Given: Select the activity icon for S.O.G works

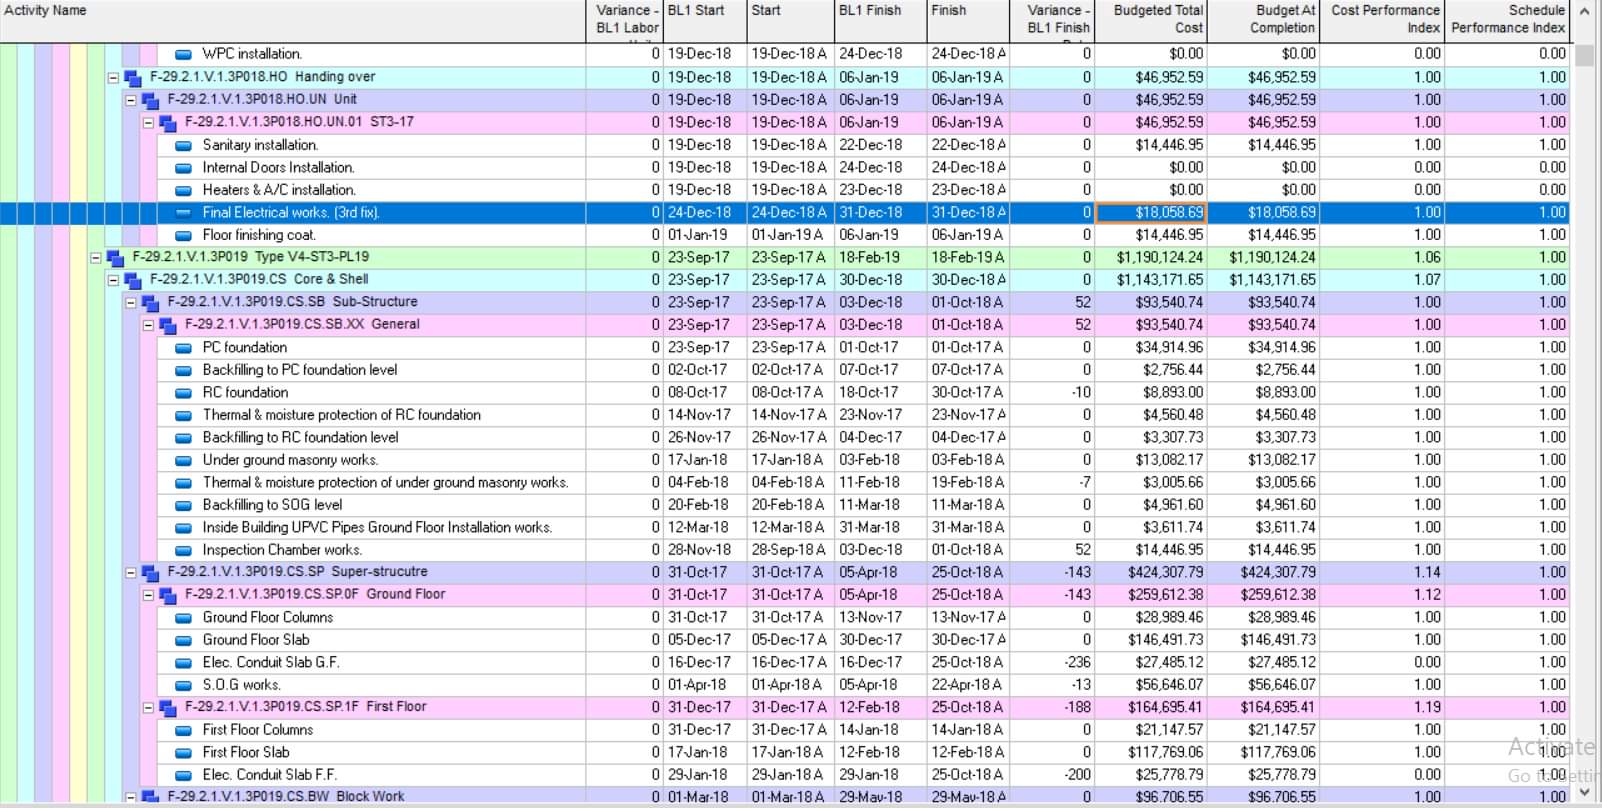Looking at the screenshot, I should point(183,685).
